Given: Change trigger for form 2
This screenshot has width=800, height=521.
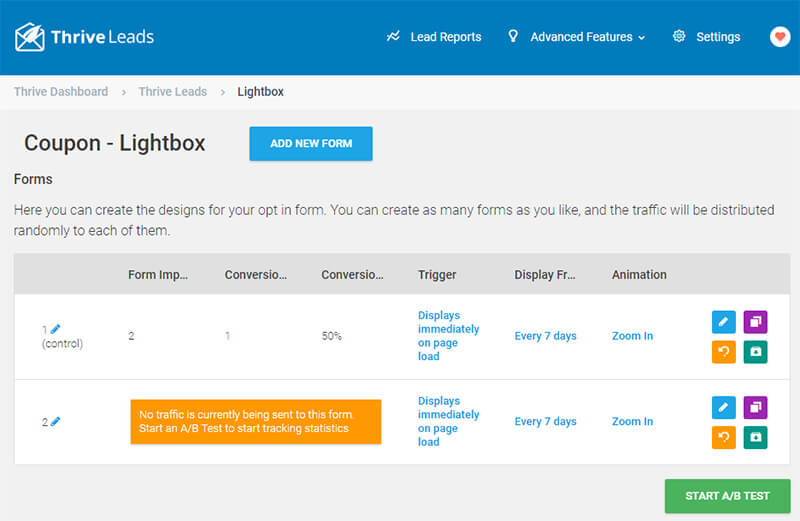Looking at the screenshot, I should (448, 421).
